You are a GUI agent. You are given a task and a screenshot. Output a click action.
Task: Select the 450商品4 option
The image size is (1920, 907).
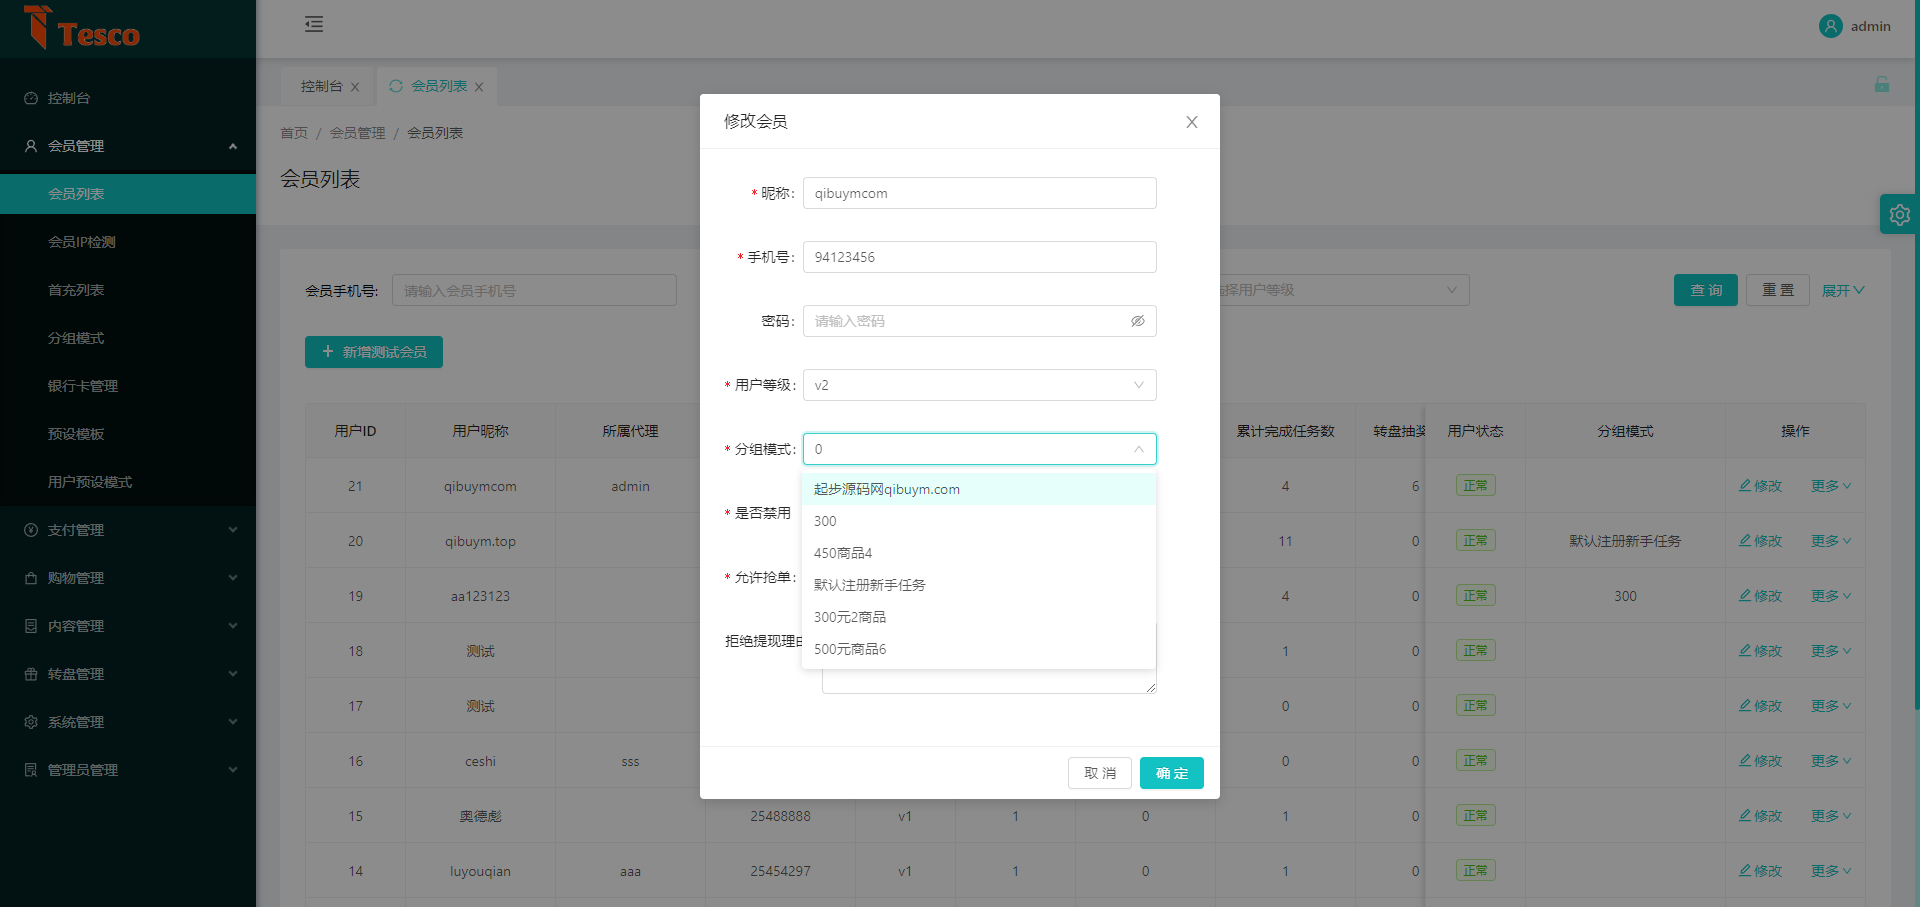pos(842,553)
